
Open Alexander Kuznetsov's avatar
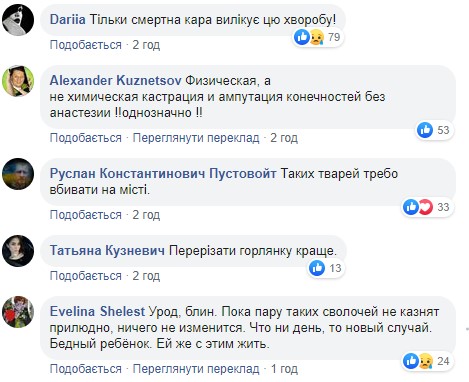point(18,81)
